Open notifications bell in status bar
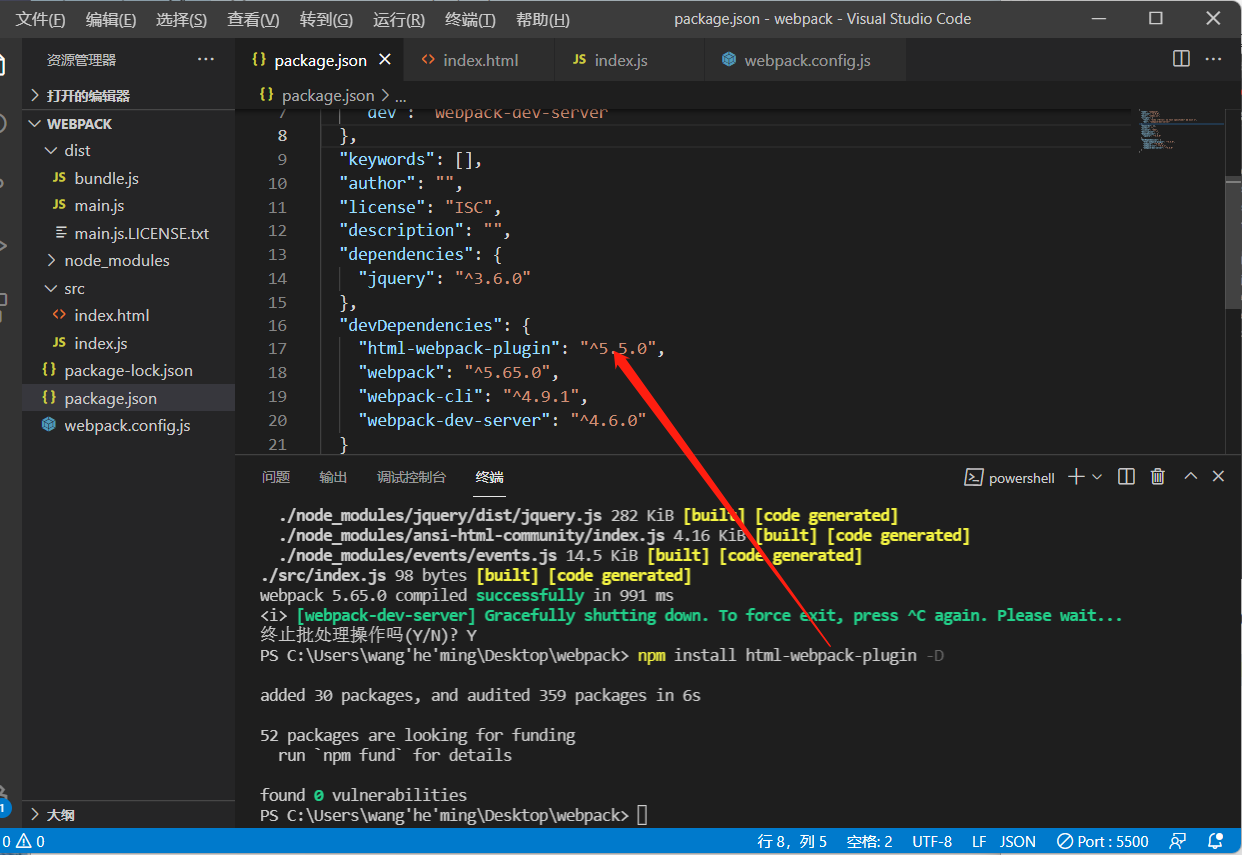The height and width of the screenshot is (855, 1242). pos(1216,842)
